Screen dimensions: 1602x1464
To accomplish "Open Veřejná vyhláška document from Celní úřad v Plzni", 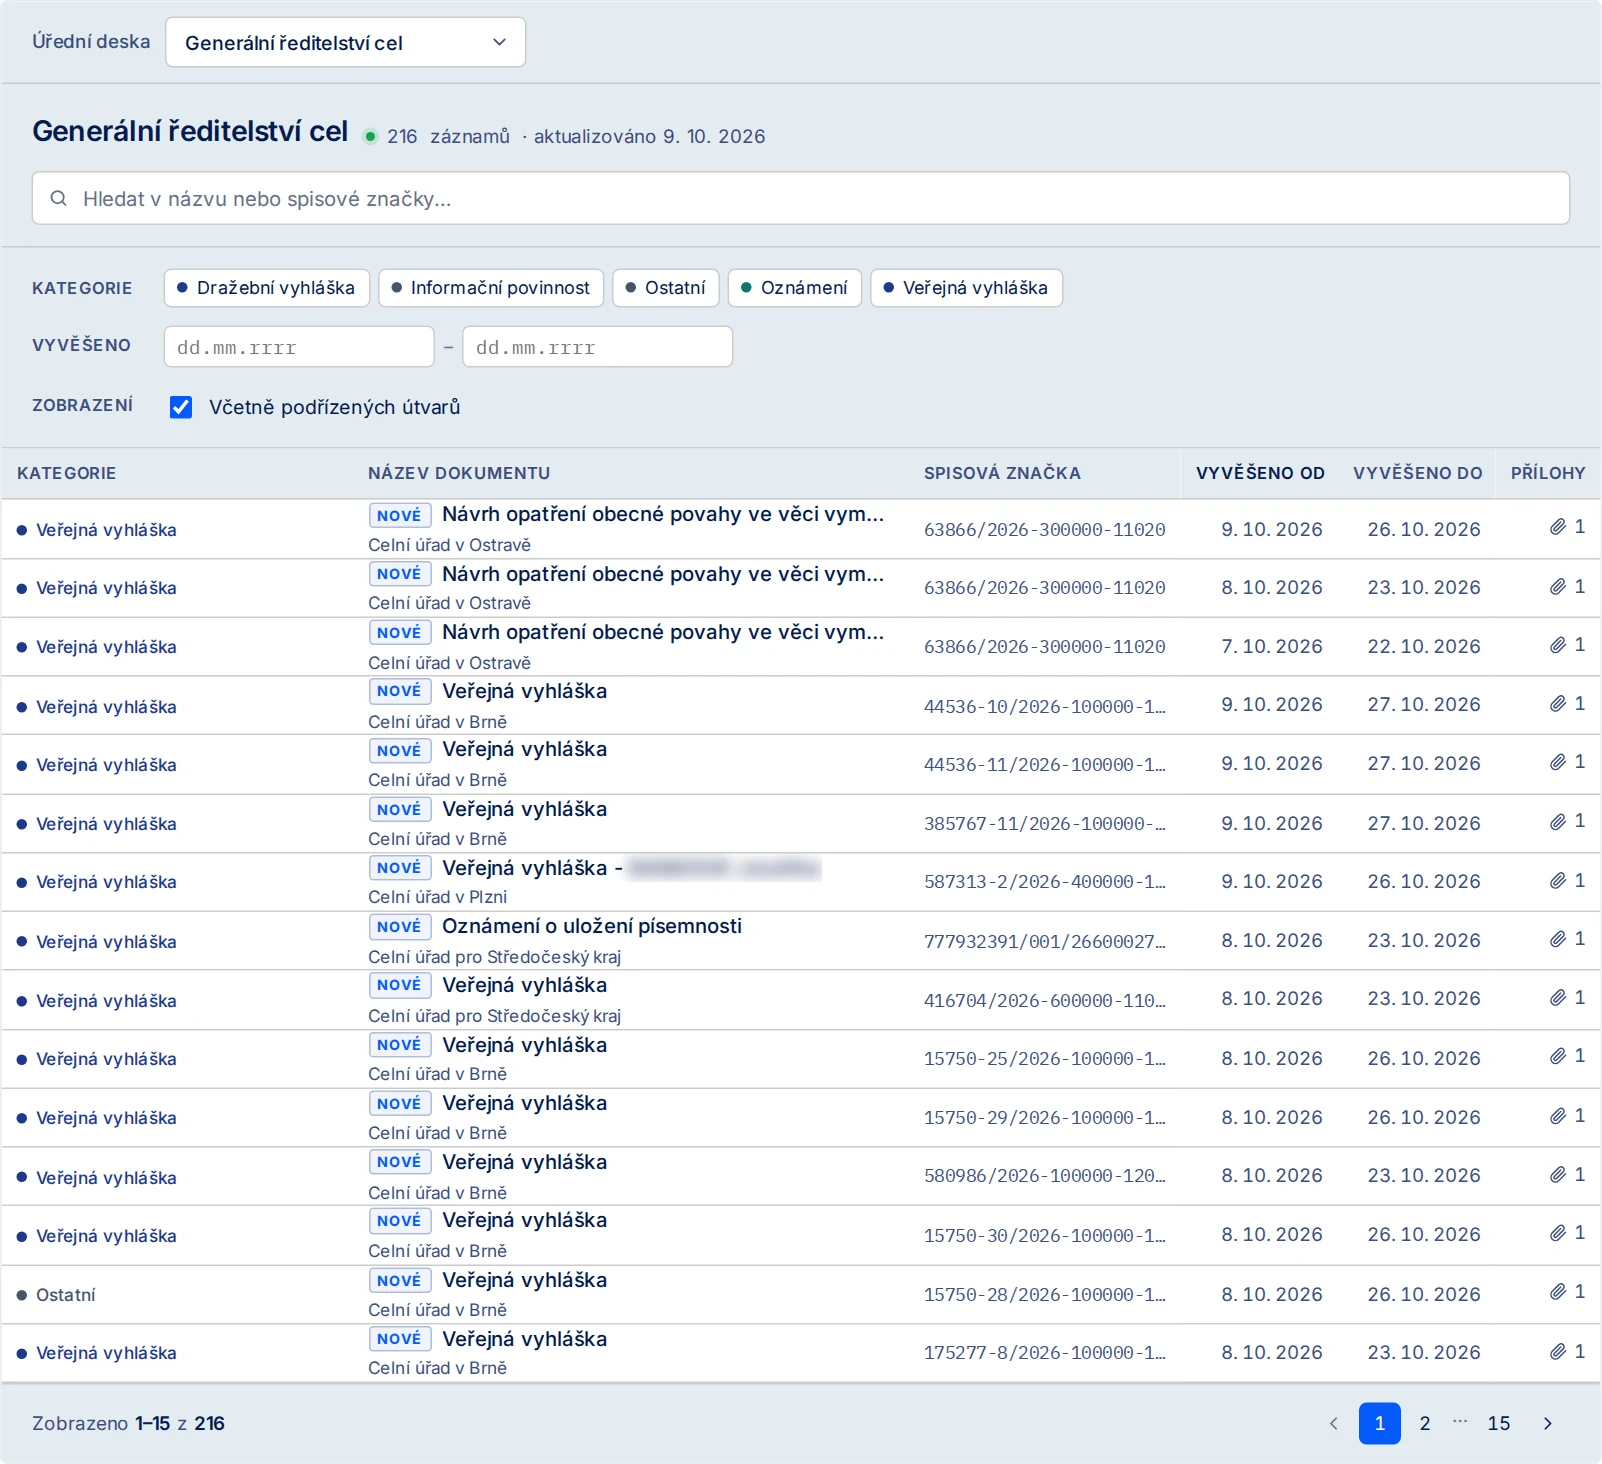I will 631,868.
